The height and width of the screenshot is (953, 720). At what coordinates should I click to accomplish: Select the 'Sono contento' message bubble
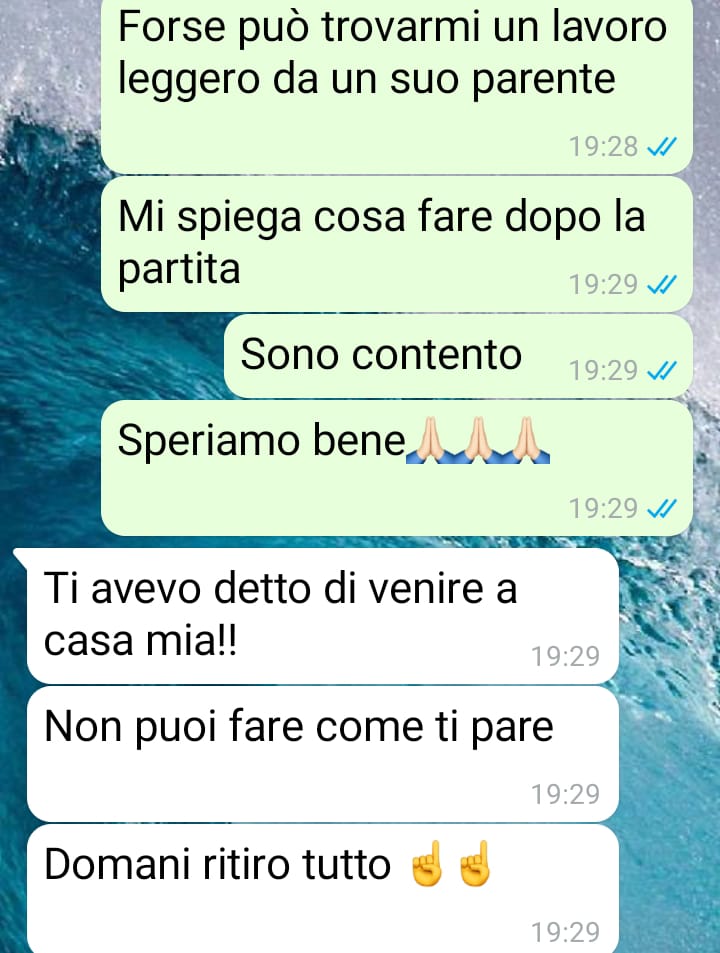click(458, 356)
